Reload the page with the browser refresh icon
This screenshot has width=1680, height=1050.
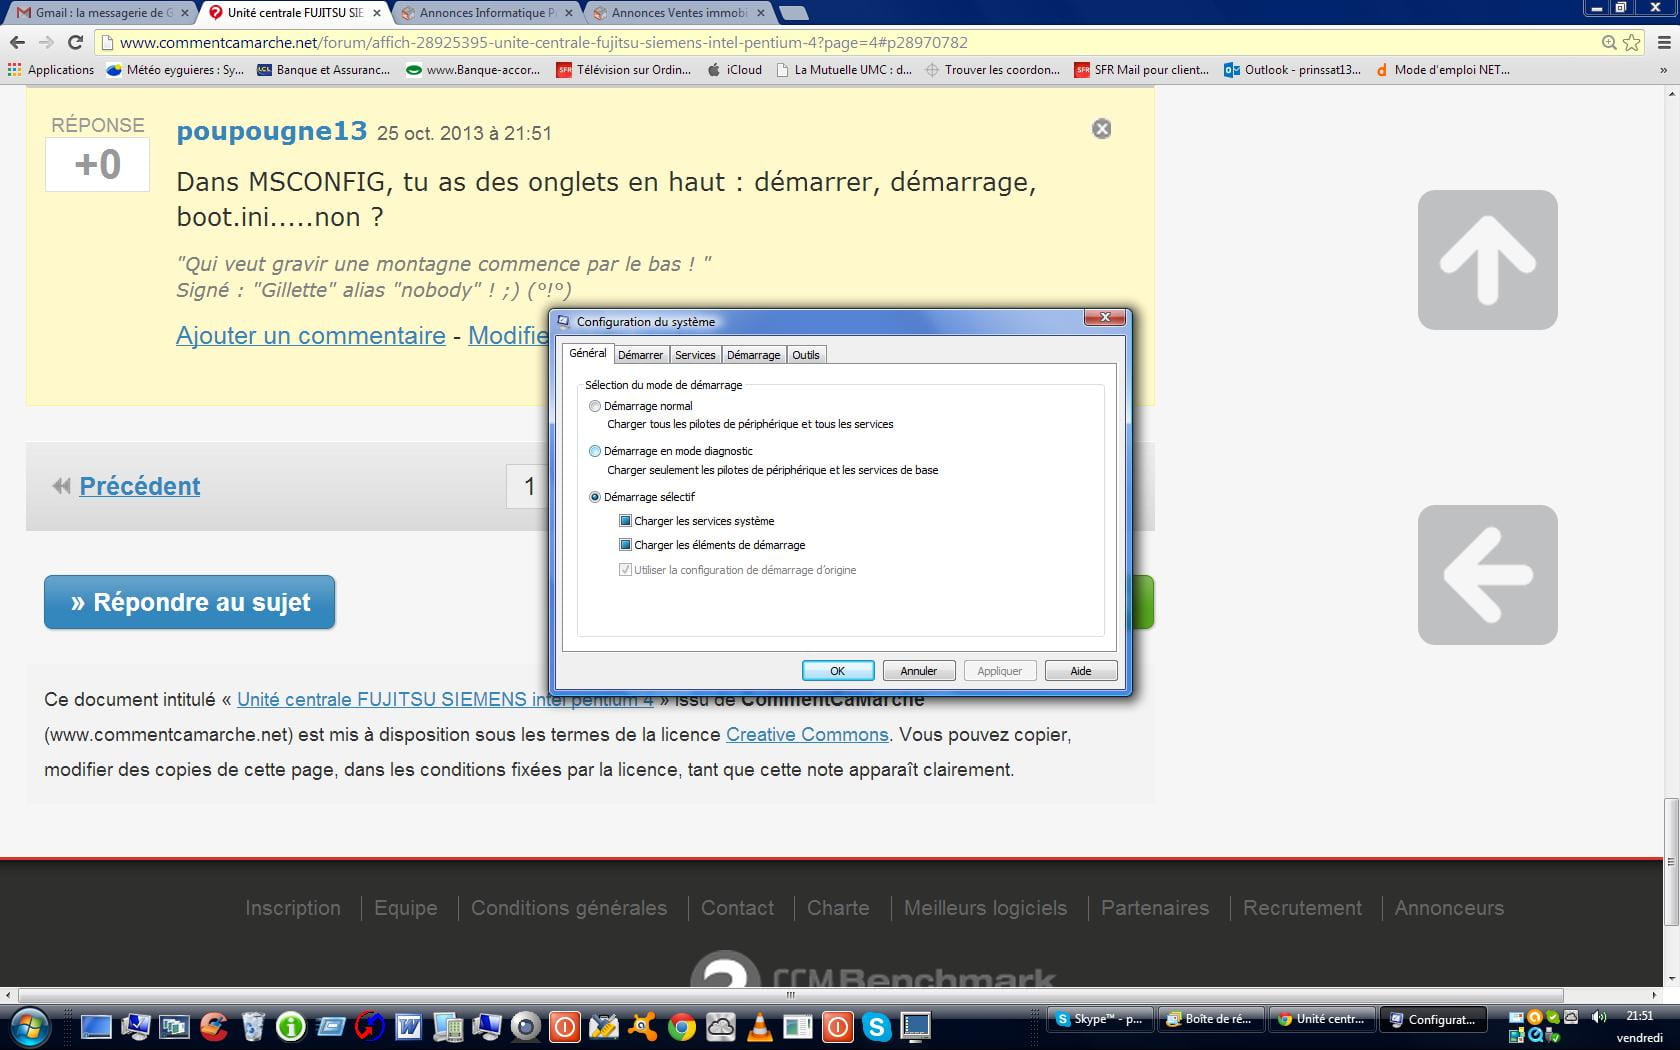coord(75,42)
